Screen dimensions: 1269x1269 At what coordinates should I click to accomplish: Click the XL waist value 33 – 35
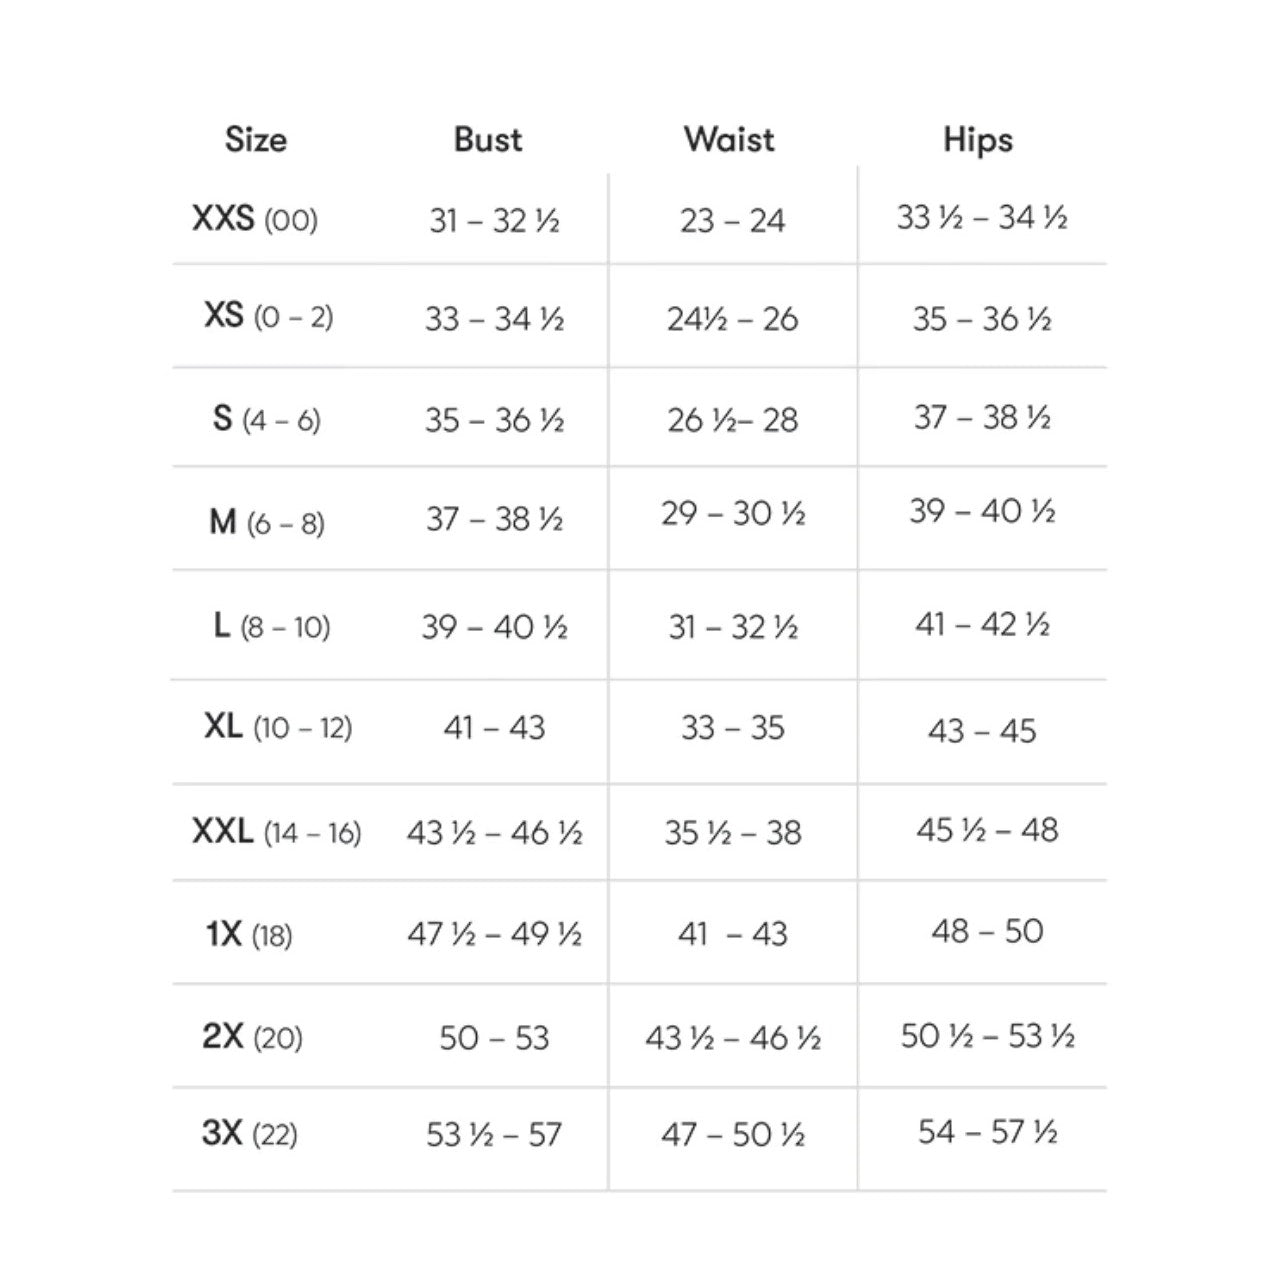tap(733, 727)
